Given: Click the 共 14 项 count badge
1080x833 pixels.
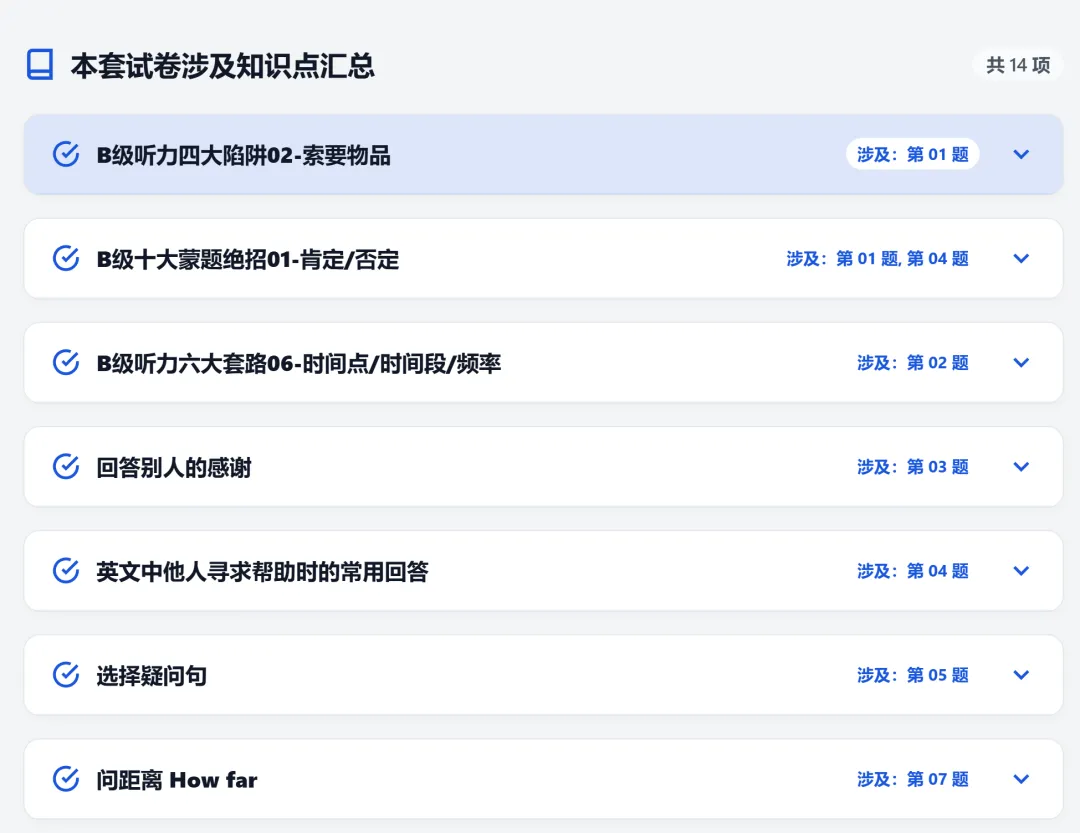Looking at the screenshot, I should (x=1018, y=65).
